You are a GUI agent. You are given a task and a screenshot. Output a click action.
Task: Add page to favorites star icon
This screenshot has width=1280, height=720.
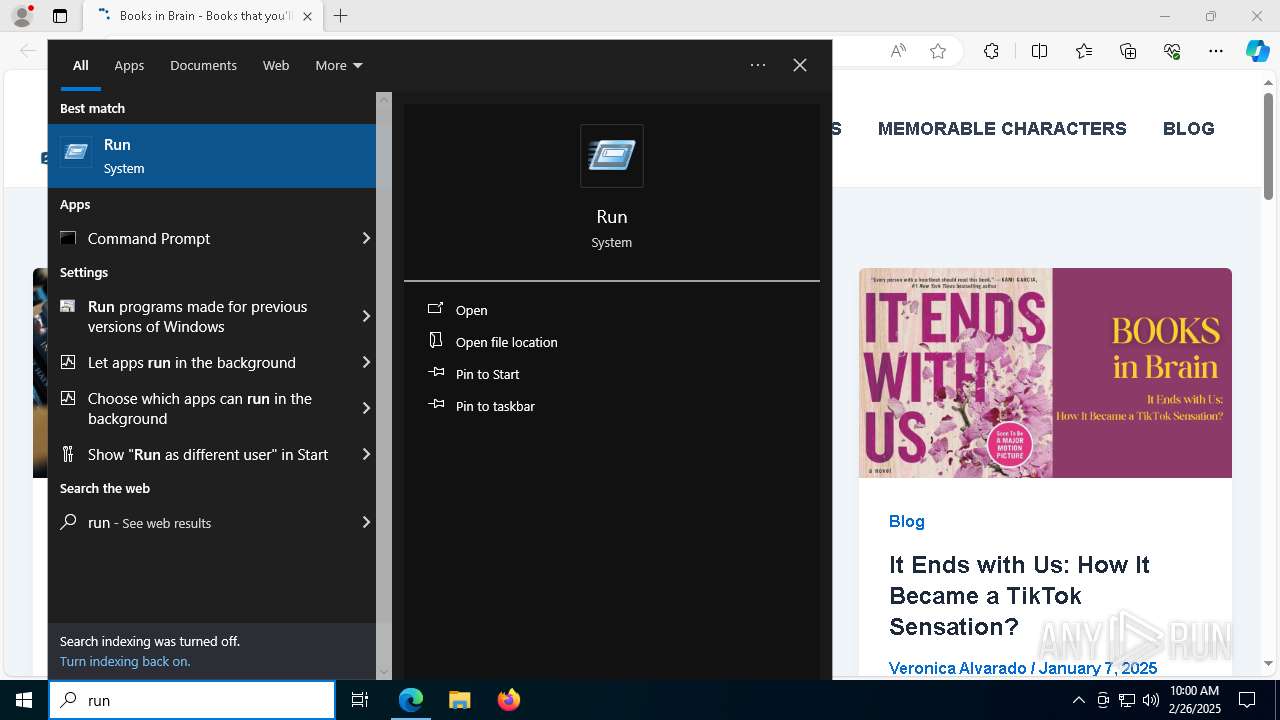click(938, 51)
